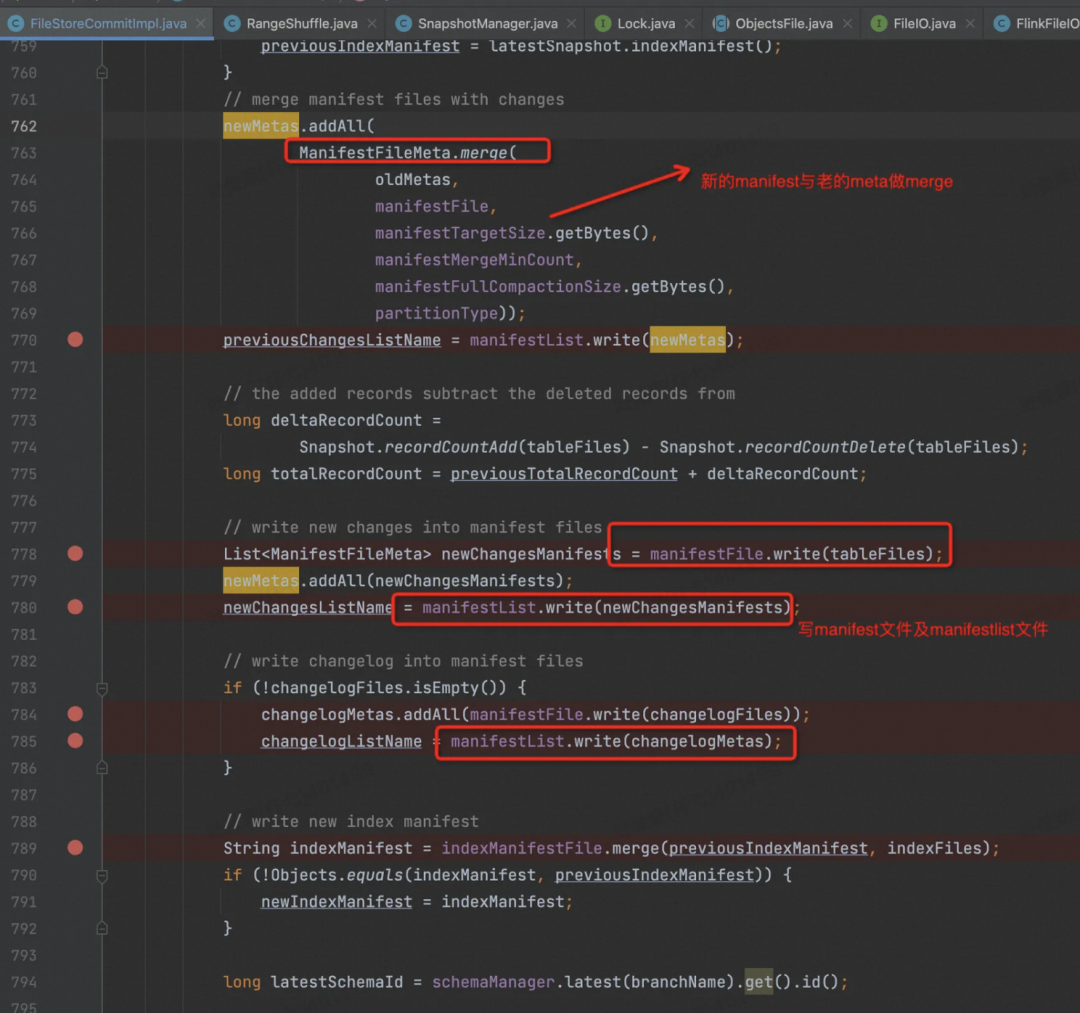Disable the breakpoint on line 789
This screenshot has width=1080, height=1013.
(x=75, y=848)
